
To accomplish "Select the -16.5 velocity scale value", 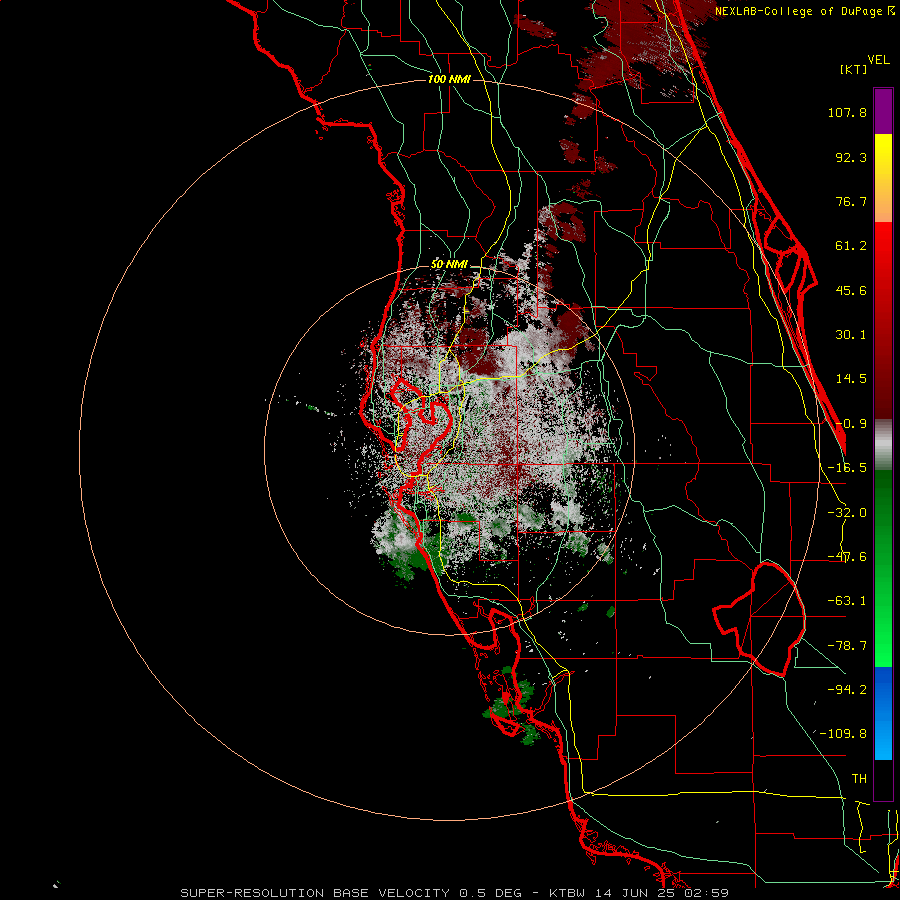I will pyautogui.click(x=847, y=468).
